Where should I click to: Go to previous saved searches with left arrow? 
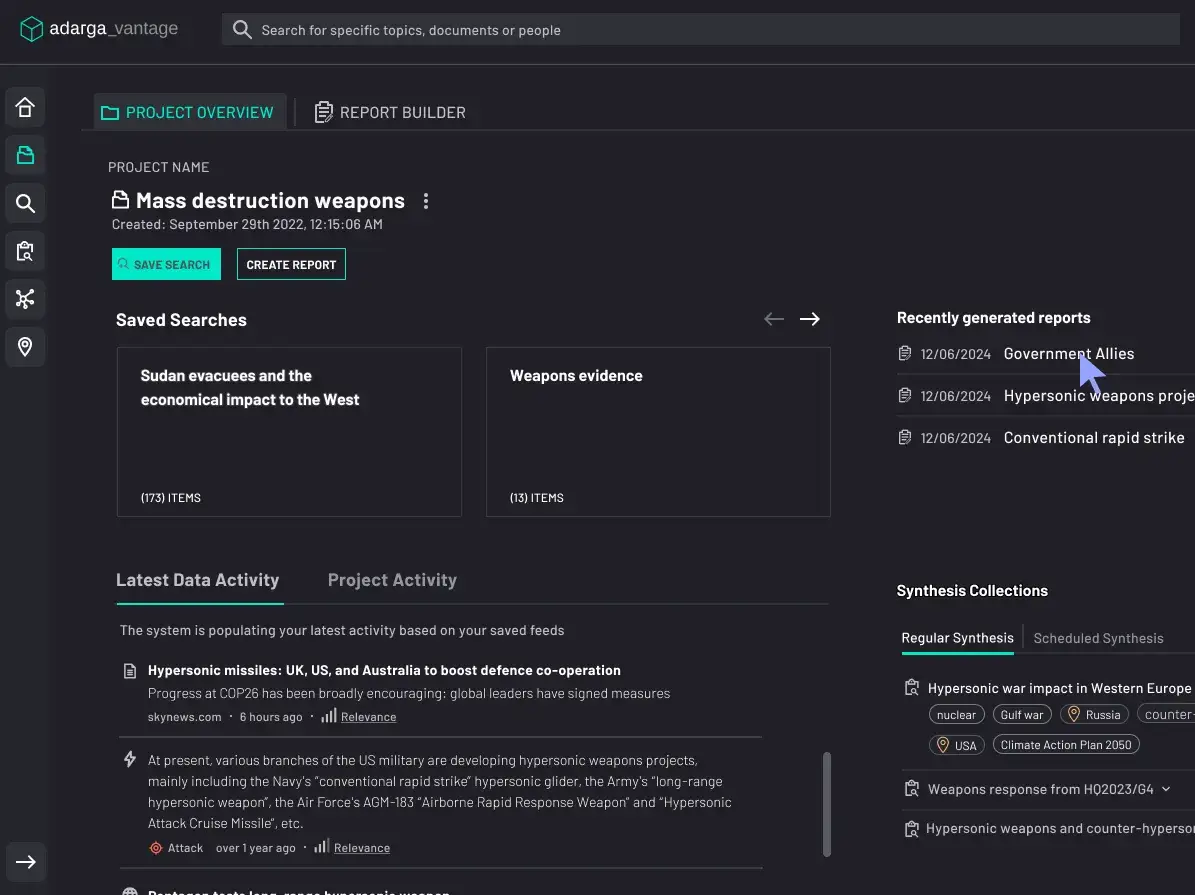click(773, 319)
